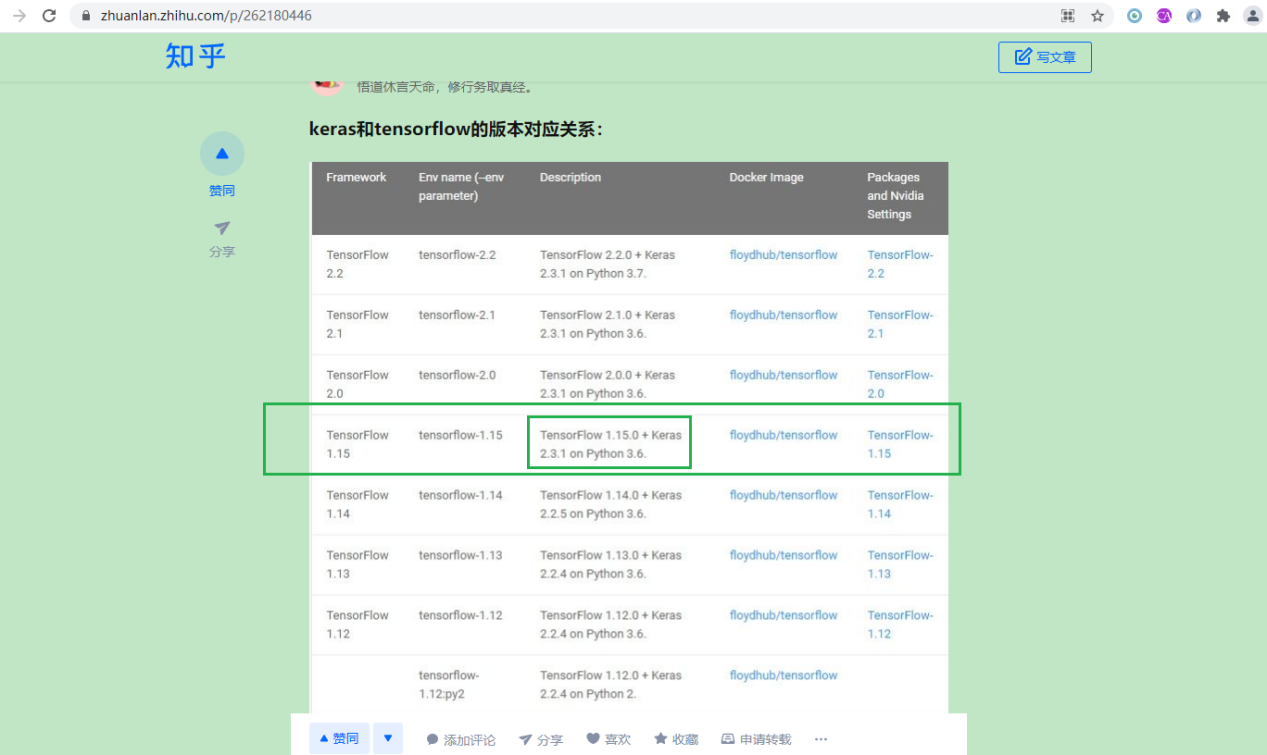Open floydhub/tensorflow link in tensorflow-1.12 row
Screen dimensions: 1267x755
point(783,615)
